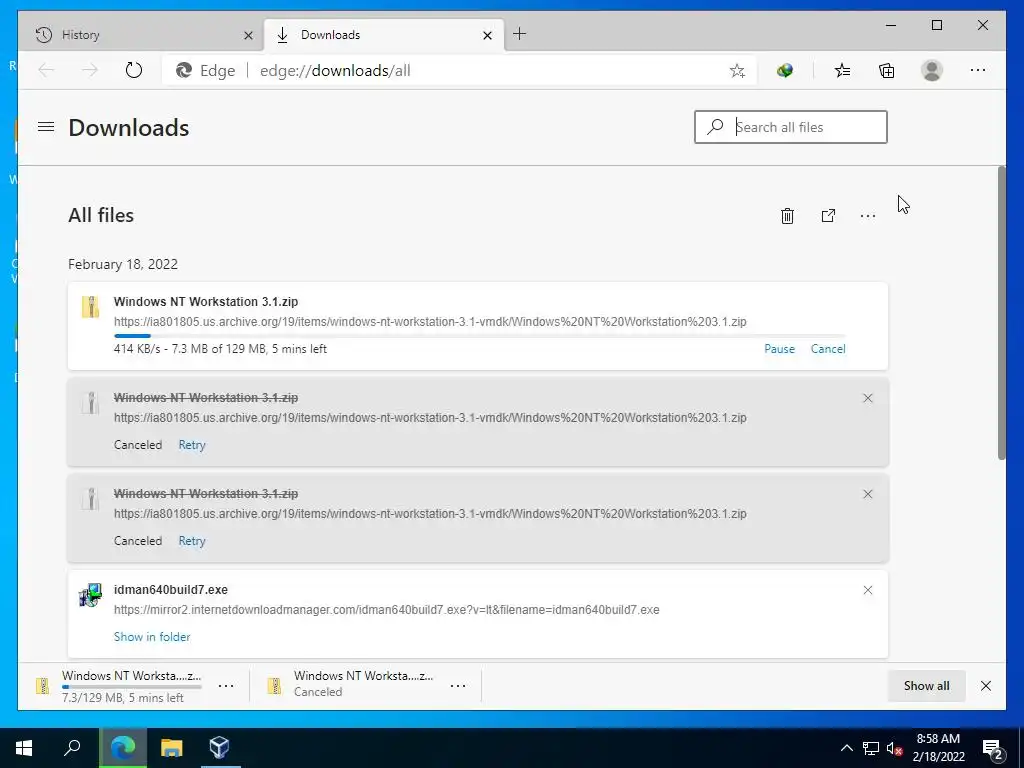Click the active Windows NT Workstation 3.1.zip filename

pos(206,302)
